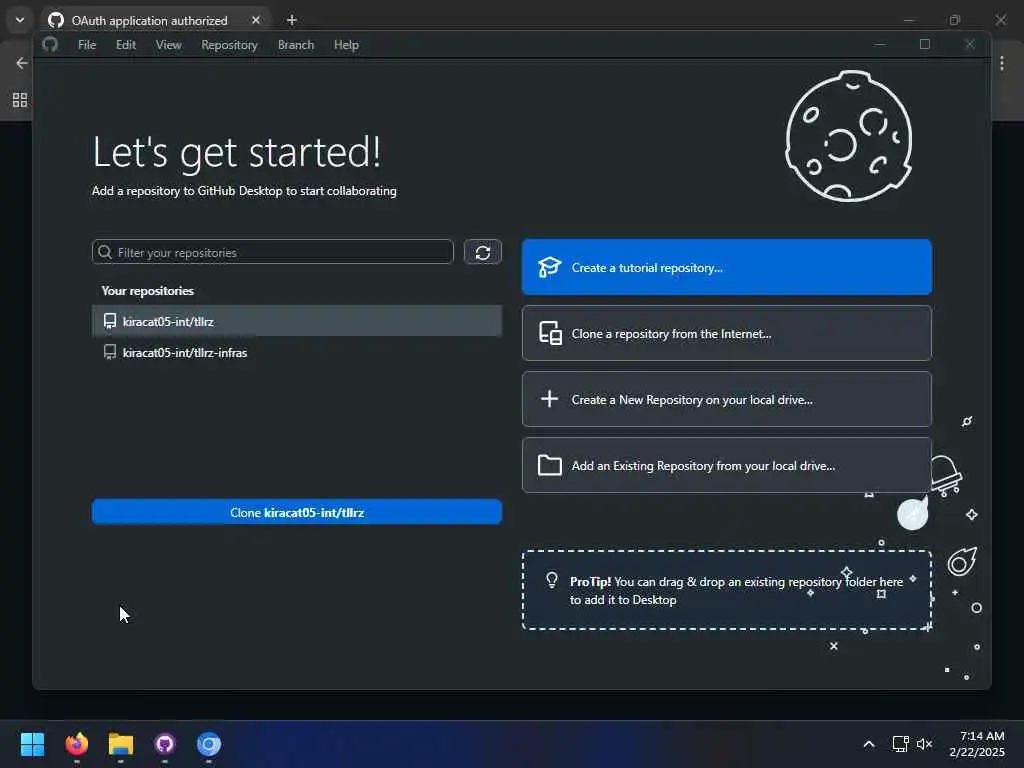
Task: Click the search magnifier icon in filter
Action: (x=105, y=252)
